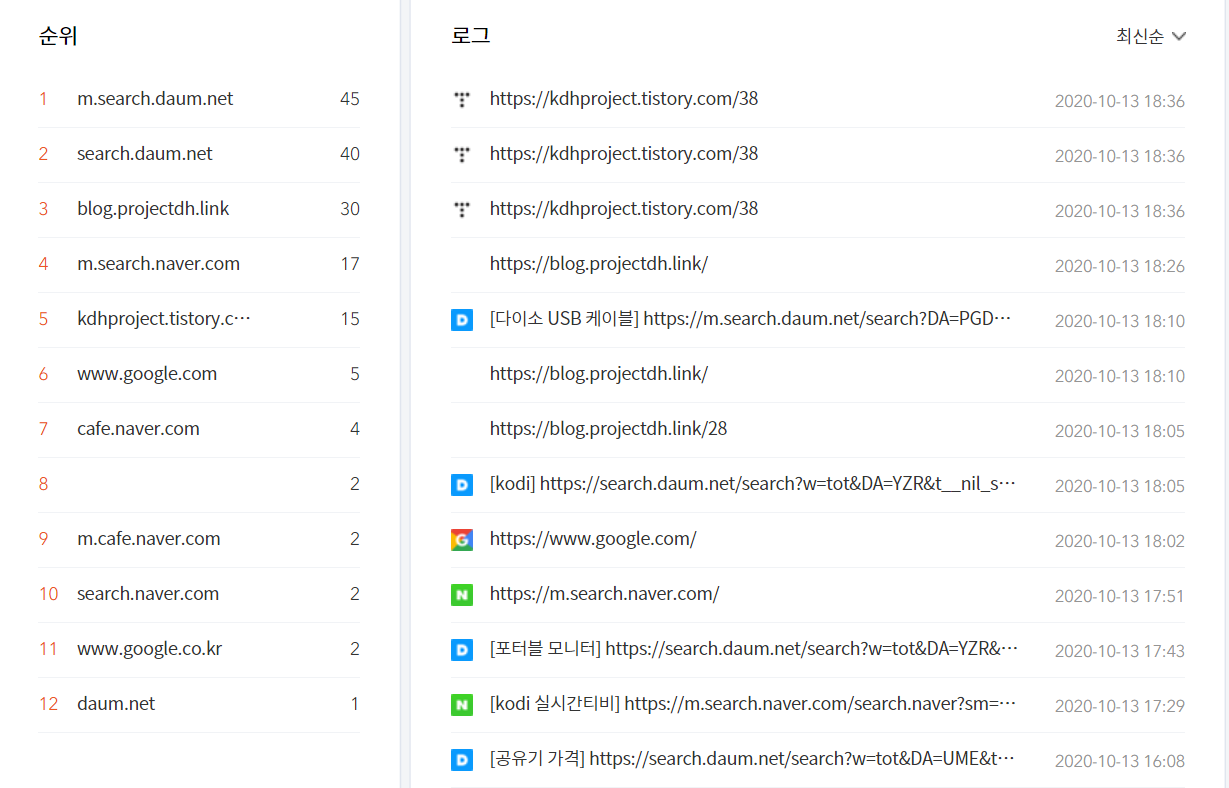Select blog.projectdh.link in the ranking list

pos(153,209)
